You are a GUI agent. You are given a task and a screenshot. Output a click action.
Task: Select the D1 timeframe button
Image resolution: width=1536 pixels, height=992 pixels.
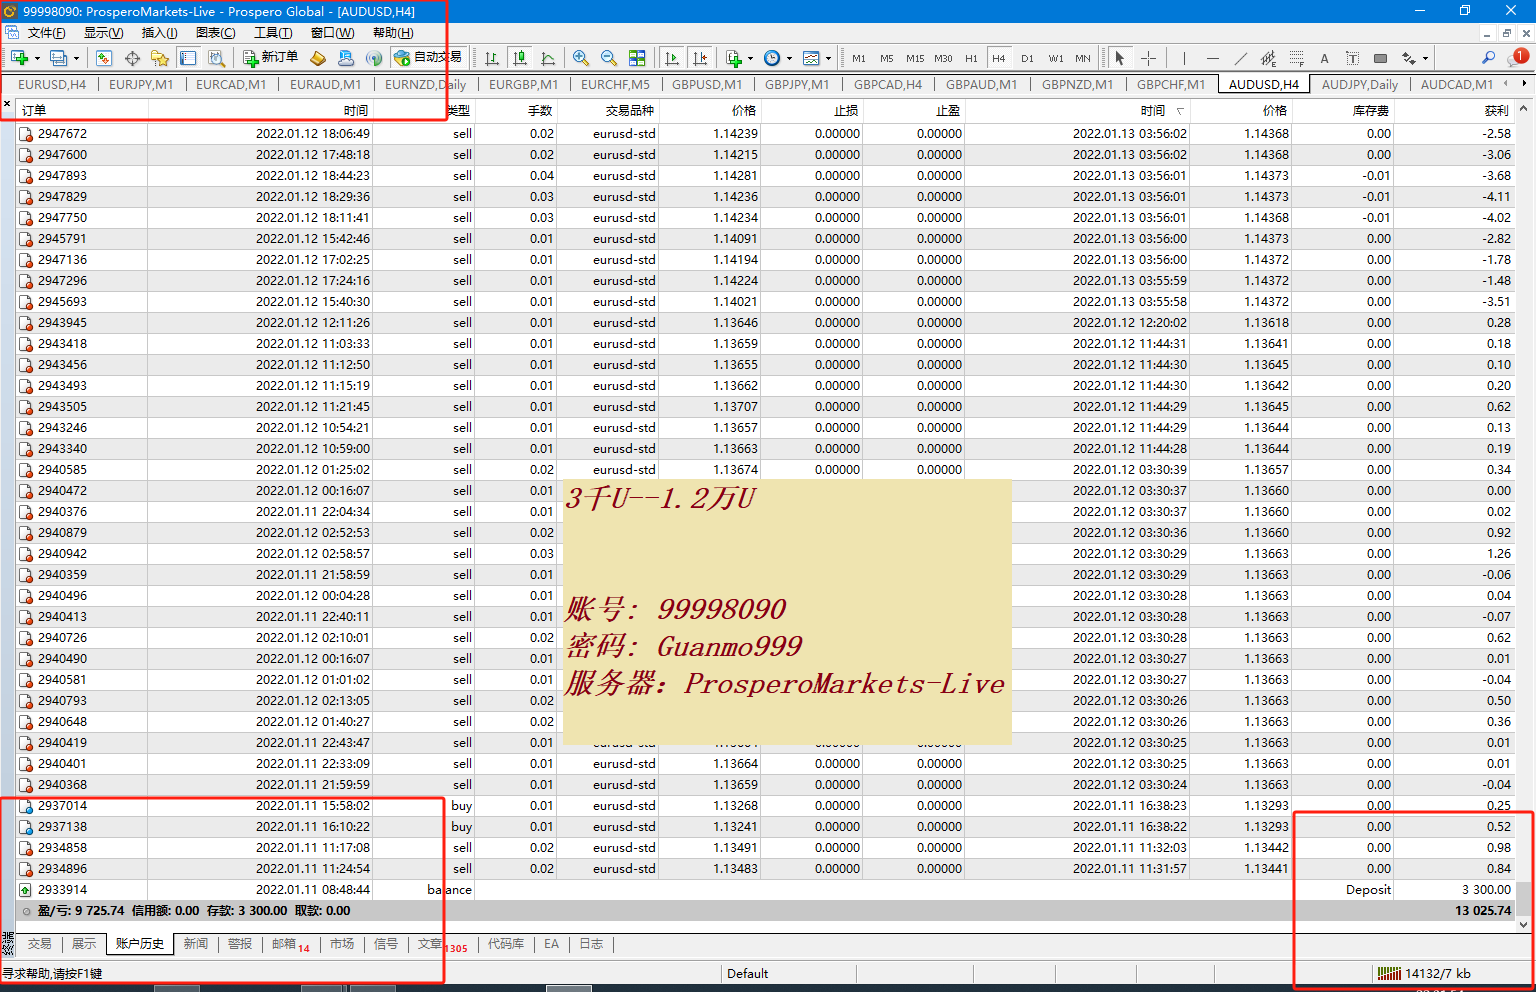tap(1027, 58)
